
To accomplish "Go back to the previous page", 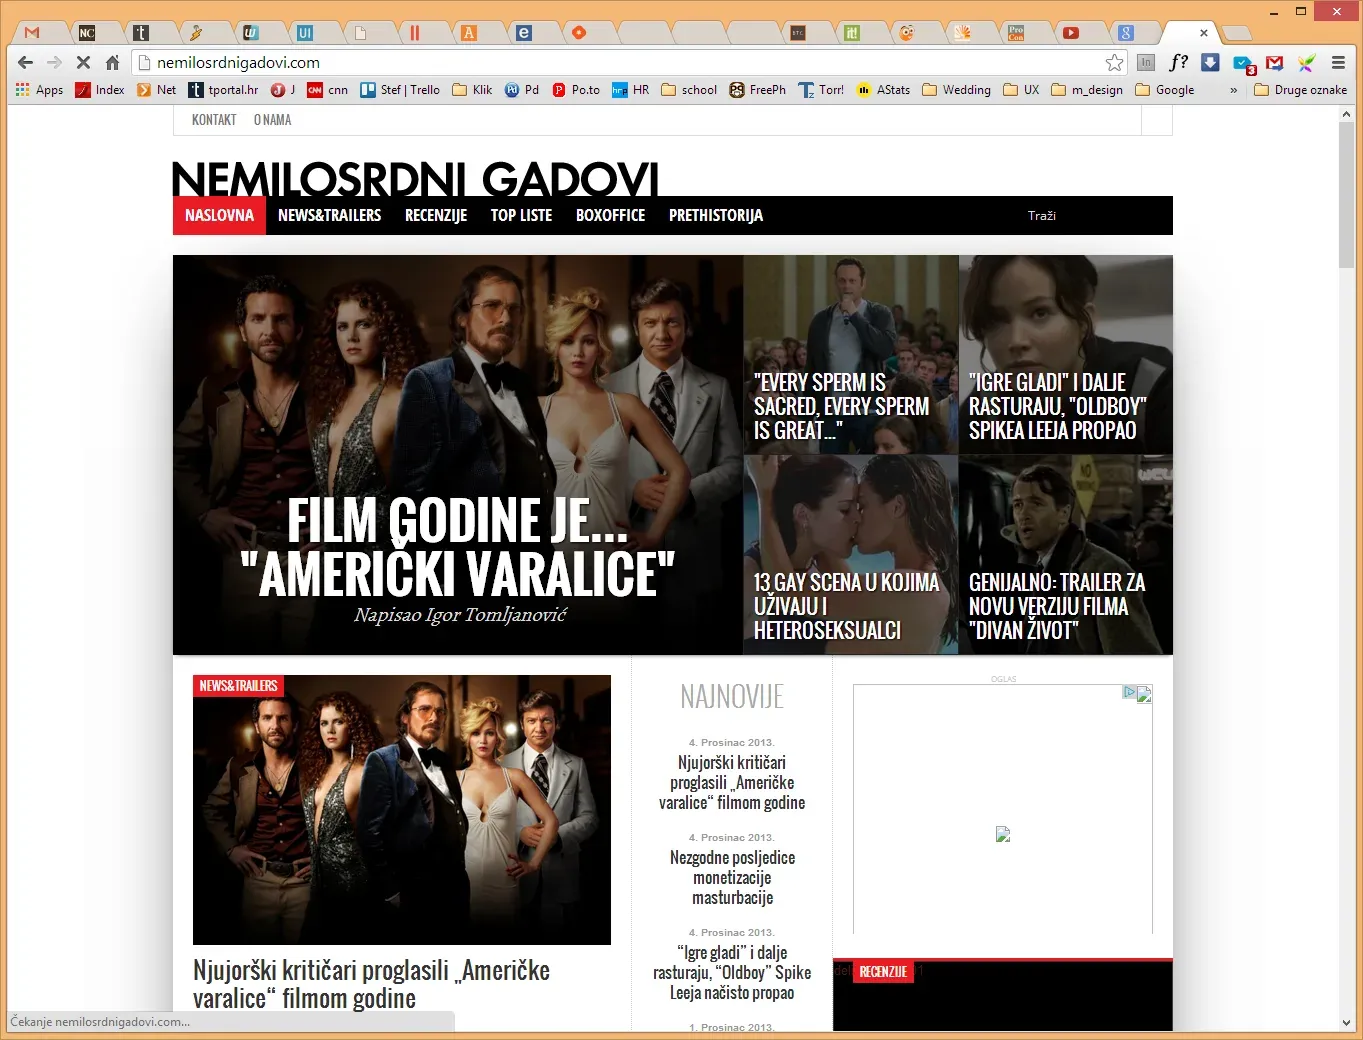I will tap(26, 62).
